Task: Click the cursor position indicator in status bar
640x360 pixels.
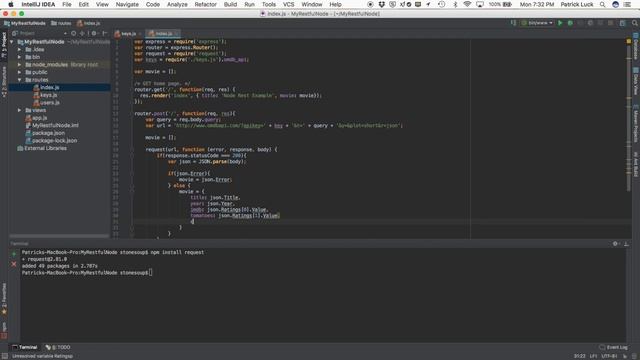Action: click(580, 356)
